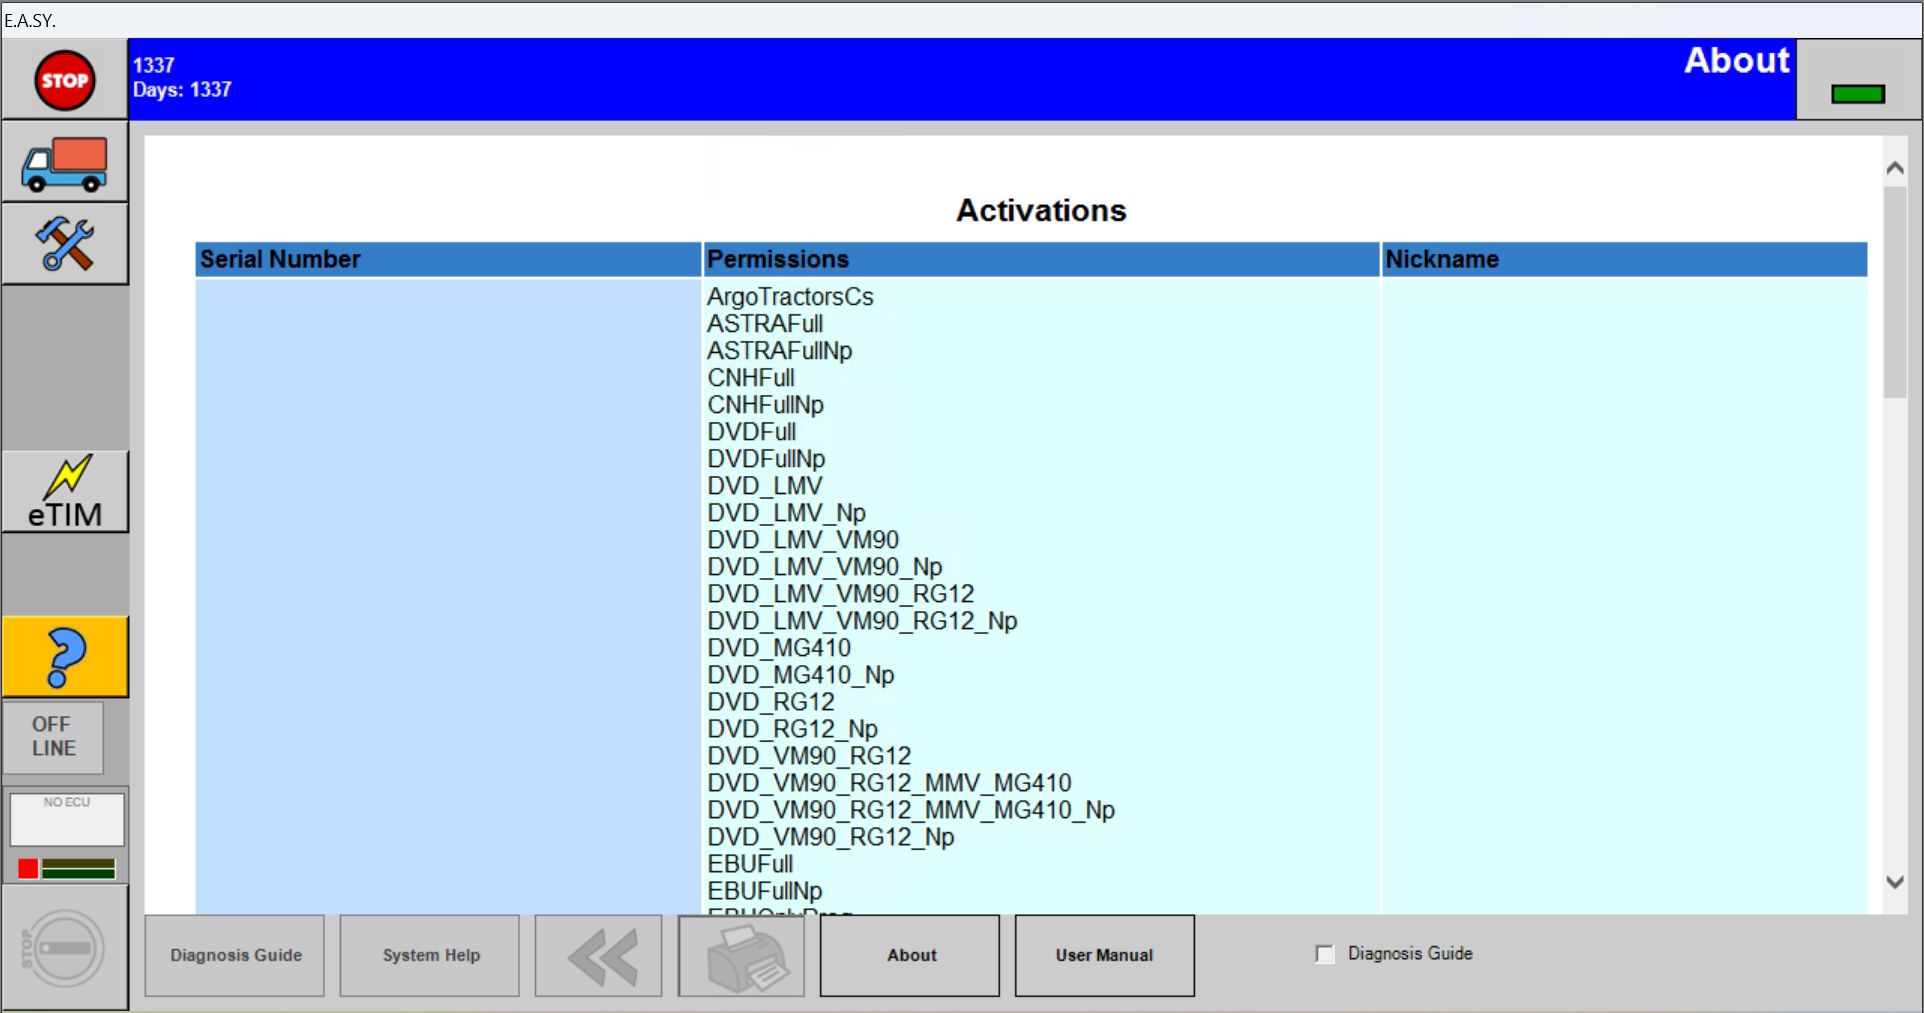Select the truck vehicle icon in sidebar

click(x=63, y=162)
